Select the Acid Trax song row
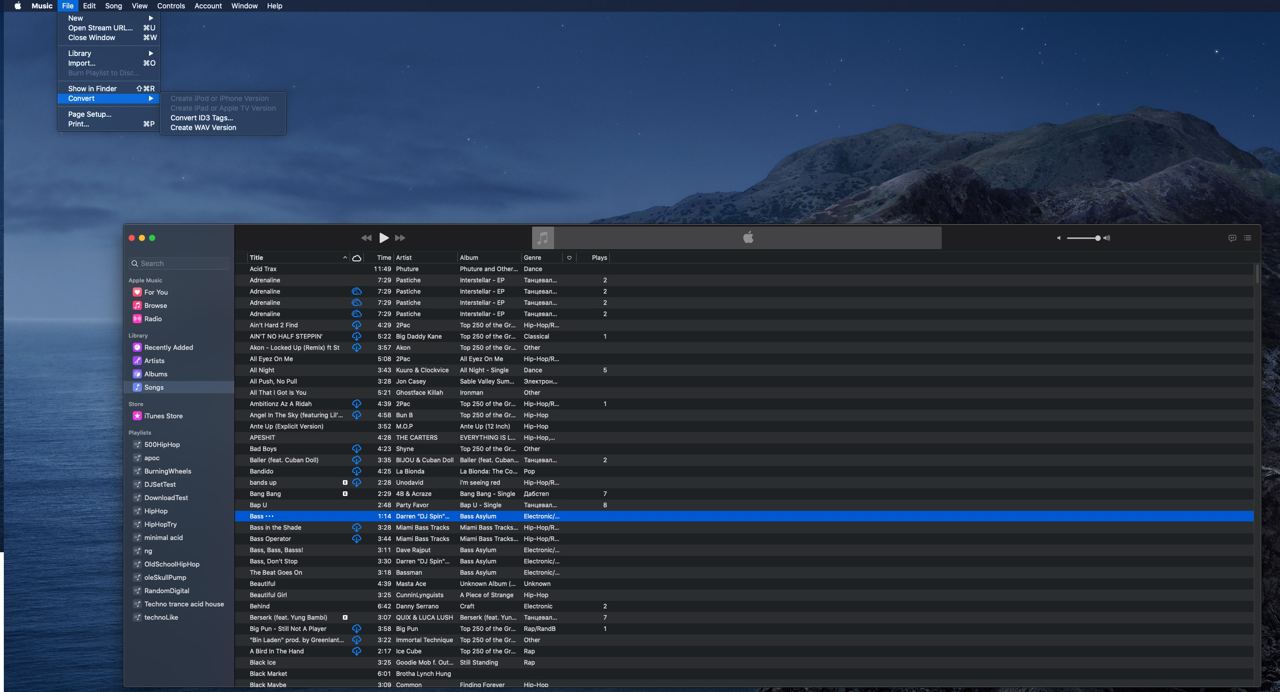Image resolution: width=1280 pixels, height=692 pixels. (744, 269)
